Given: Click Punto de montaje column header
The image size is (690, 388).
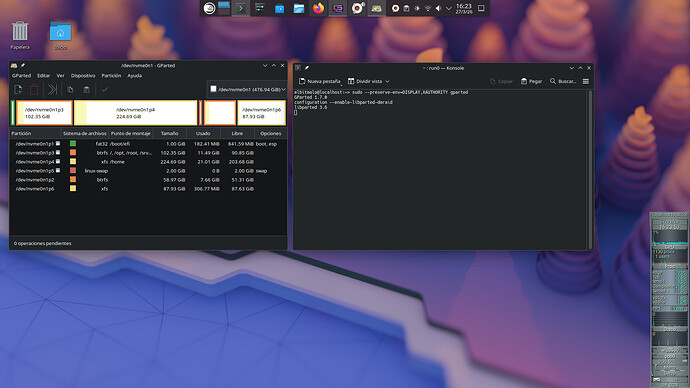Looking at the screenshot, I should click(131, 133).
